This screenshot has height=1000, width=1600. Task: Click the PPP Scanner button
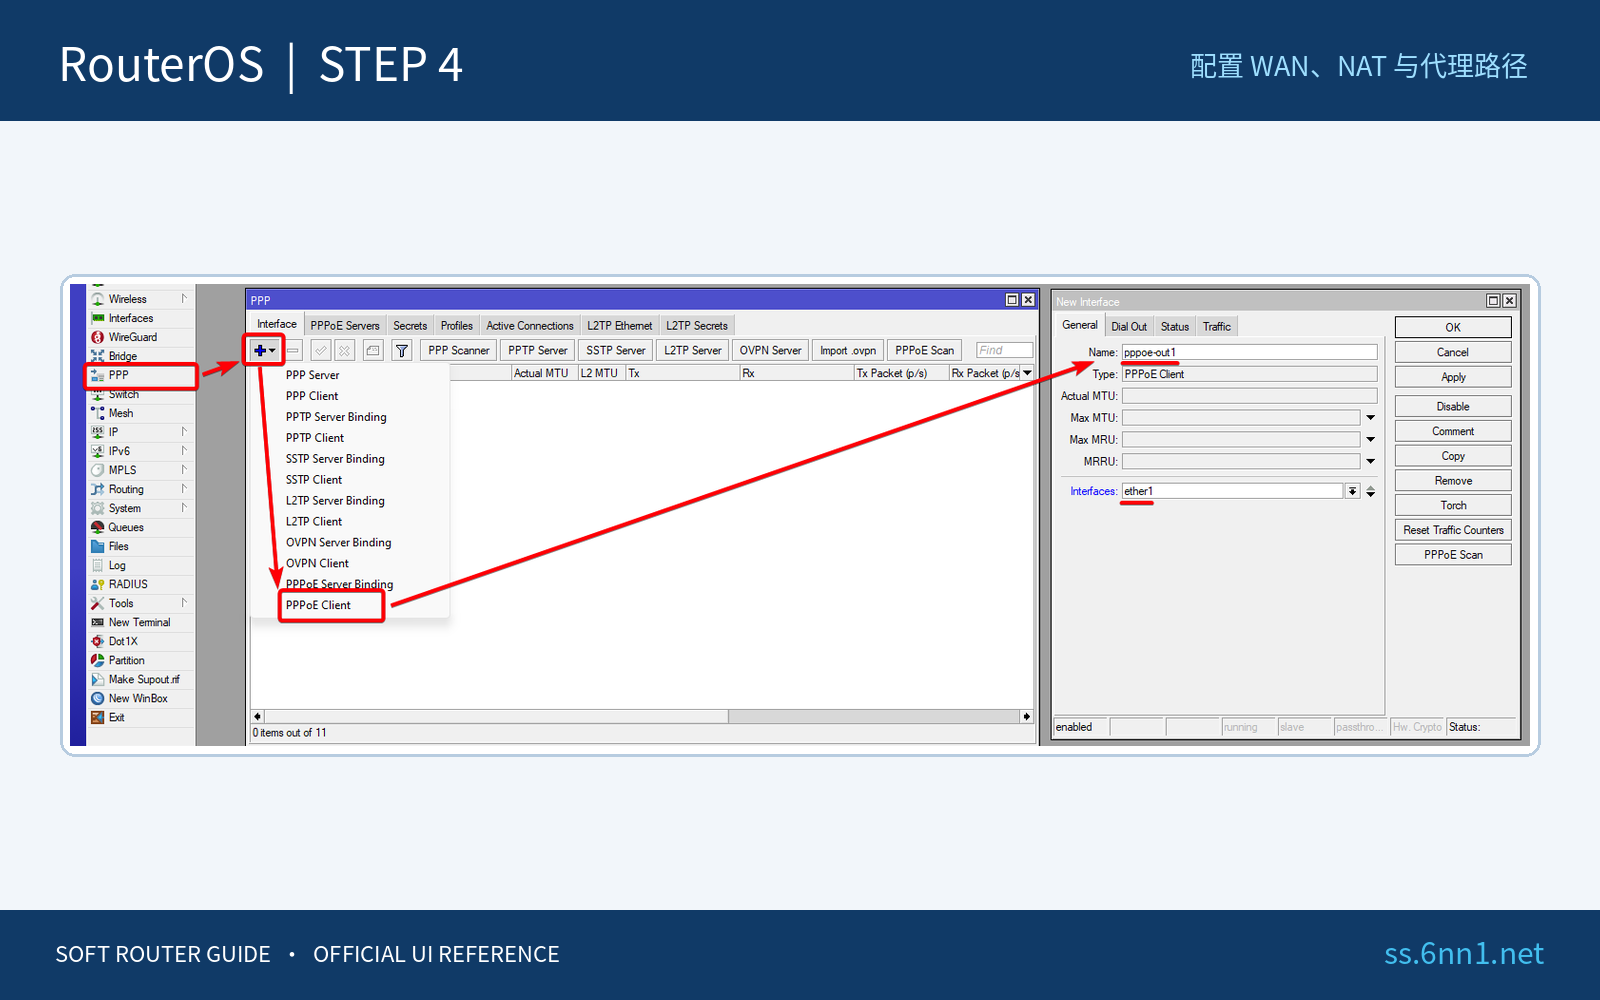(459, 350)
